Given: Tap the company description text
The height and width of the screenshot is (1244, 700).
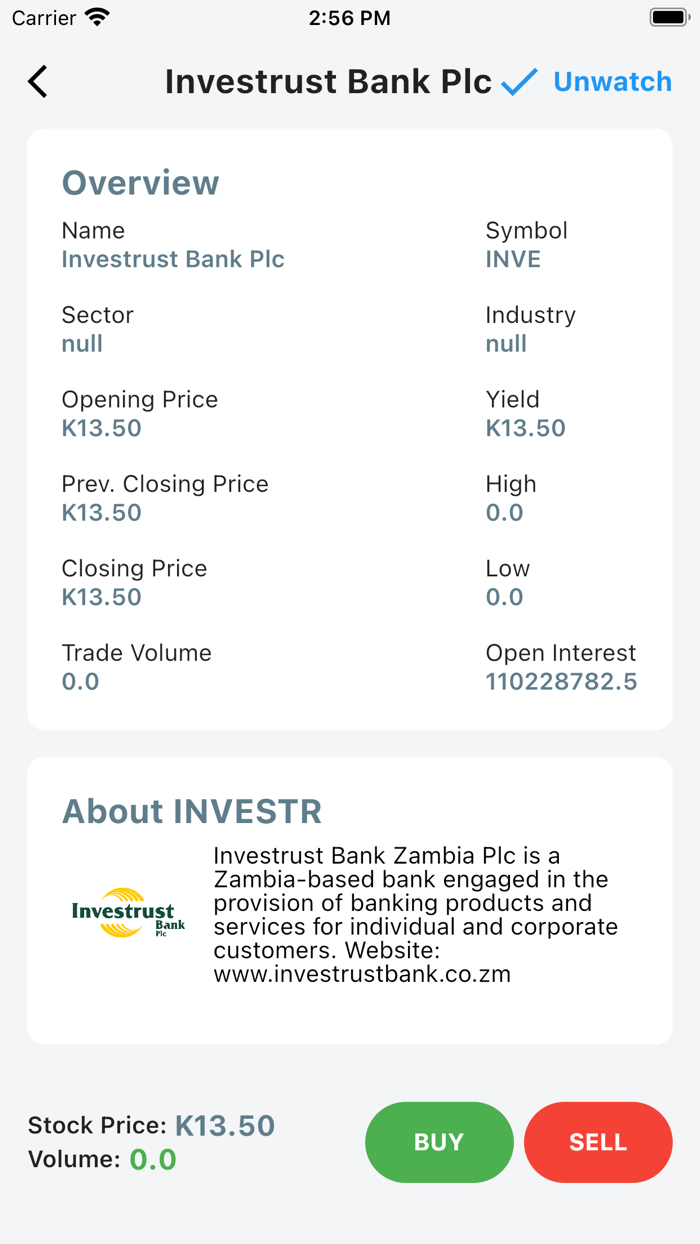Looking at the screenshot, I should tap(415, 915).
